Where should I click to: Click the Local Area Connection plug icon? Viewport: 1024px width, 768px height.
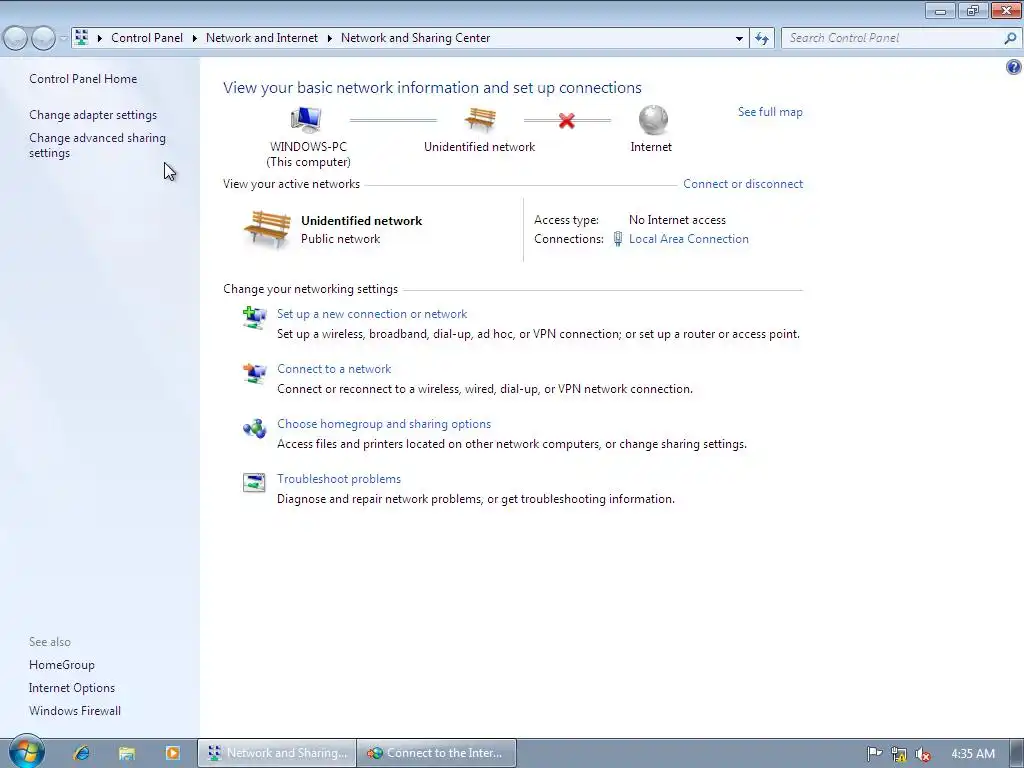618,239
